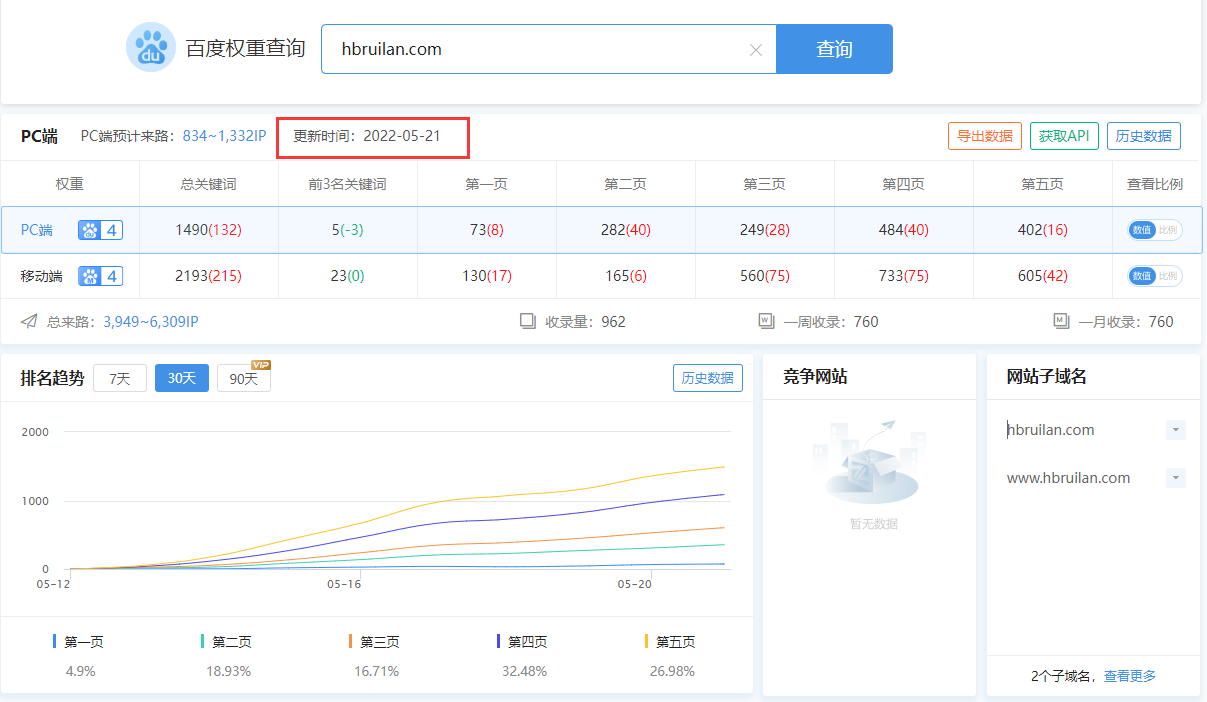Viewport: 1207px width, 702px height.
Task: Expand dropdown next to www.hbruilan.com subdomain
Action: 1176,478
